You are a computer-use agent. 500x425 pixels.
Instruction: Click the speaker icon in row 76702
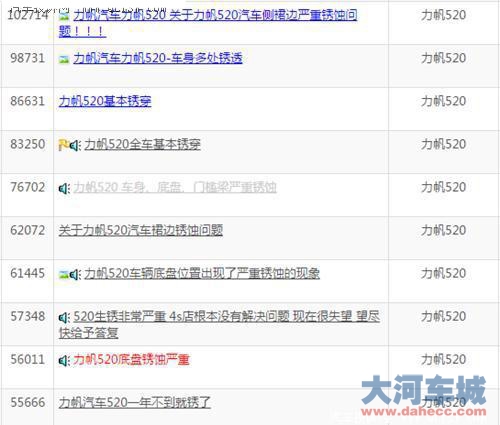(64, 188)
